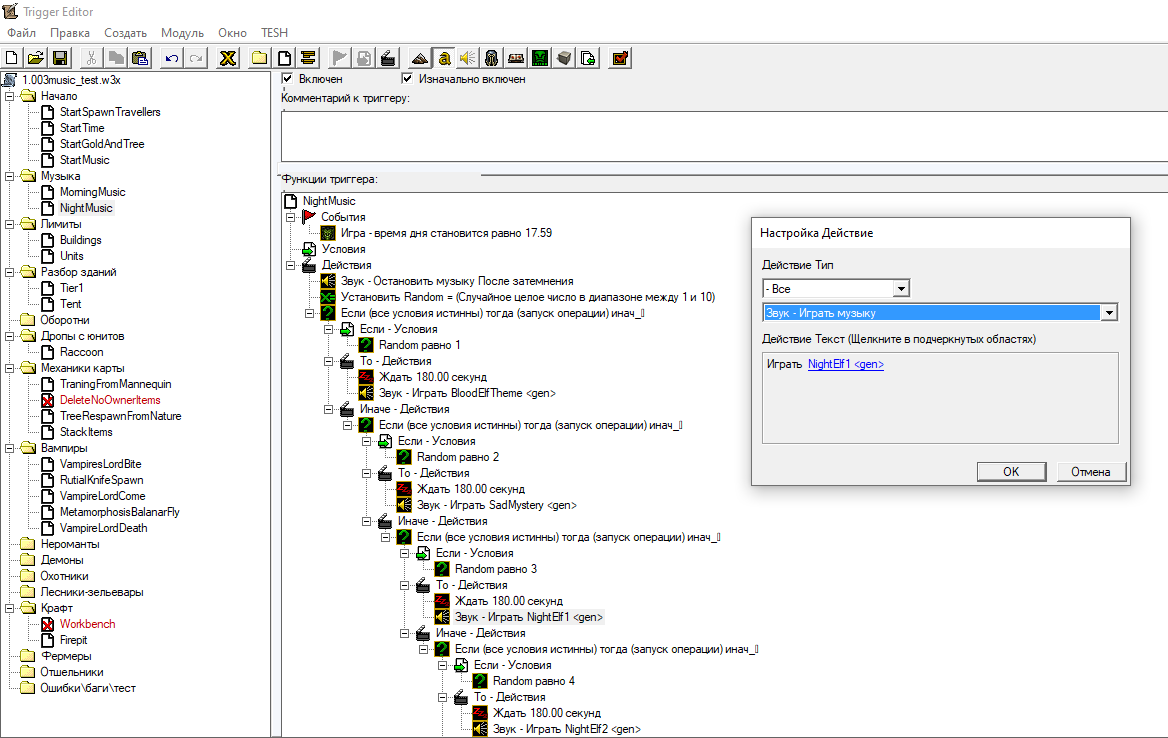Click the Test Map toolbar icon

click(620, 58)
